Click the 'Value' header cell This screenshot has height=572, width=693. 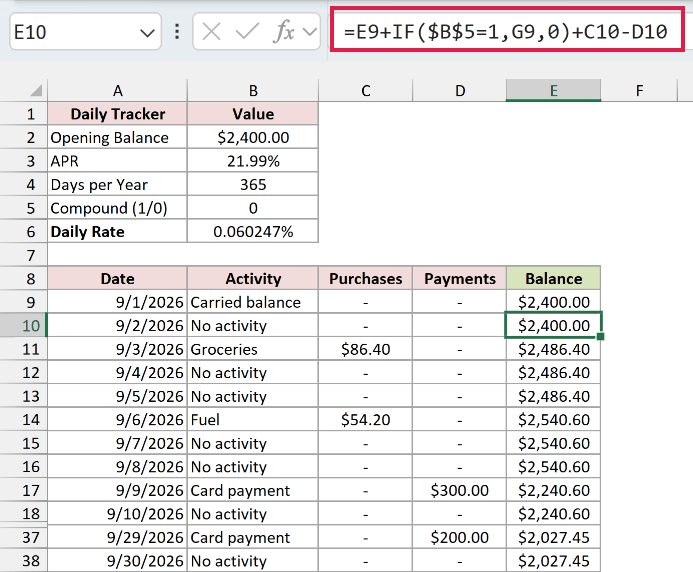(253, 114)
